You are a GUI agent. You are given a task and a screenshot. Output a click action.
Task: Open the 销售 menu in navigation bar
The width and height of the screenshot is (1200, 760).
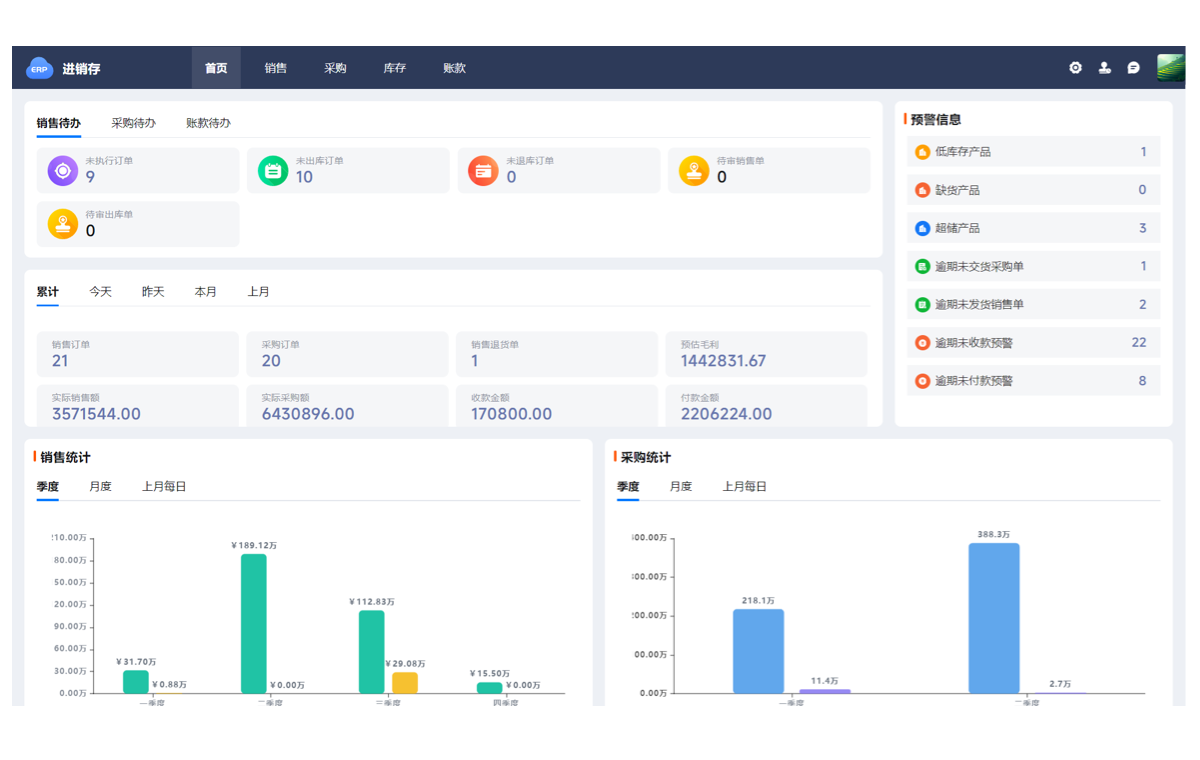[x=276, y=68]
